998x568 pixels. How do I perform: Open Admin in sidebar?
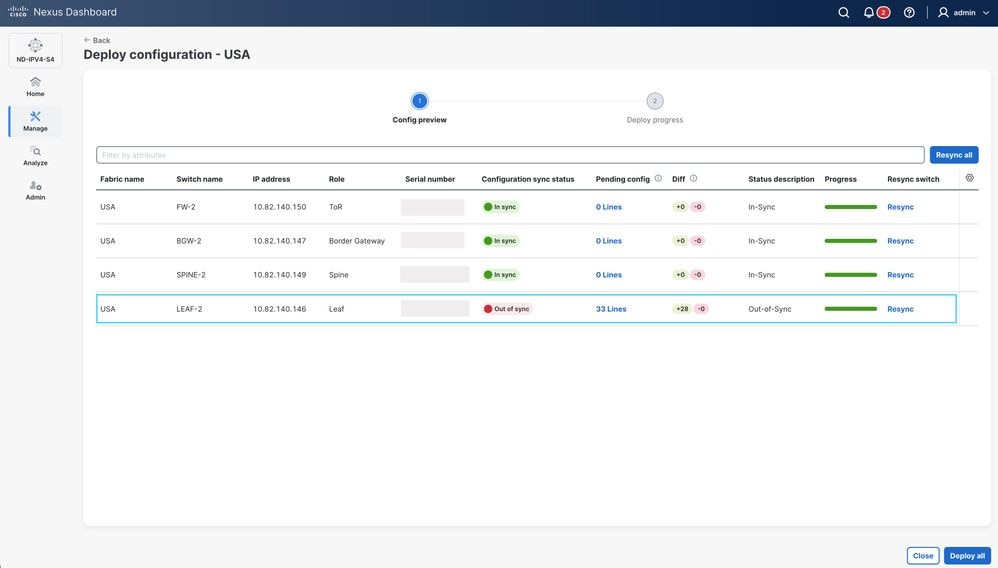pyautogui.click(x=36, y=190)
